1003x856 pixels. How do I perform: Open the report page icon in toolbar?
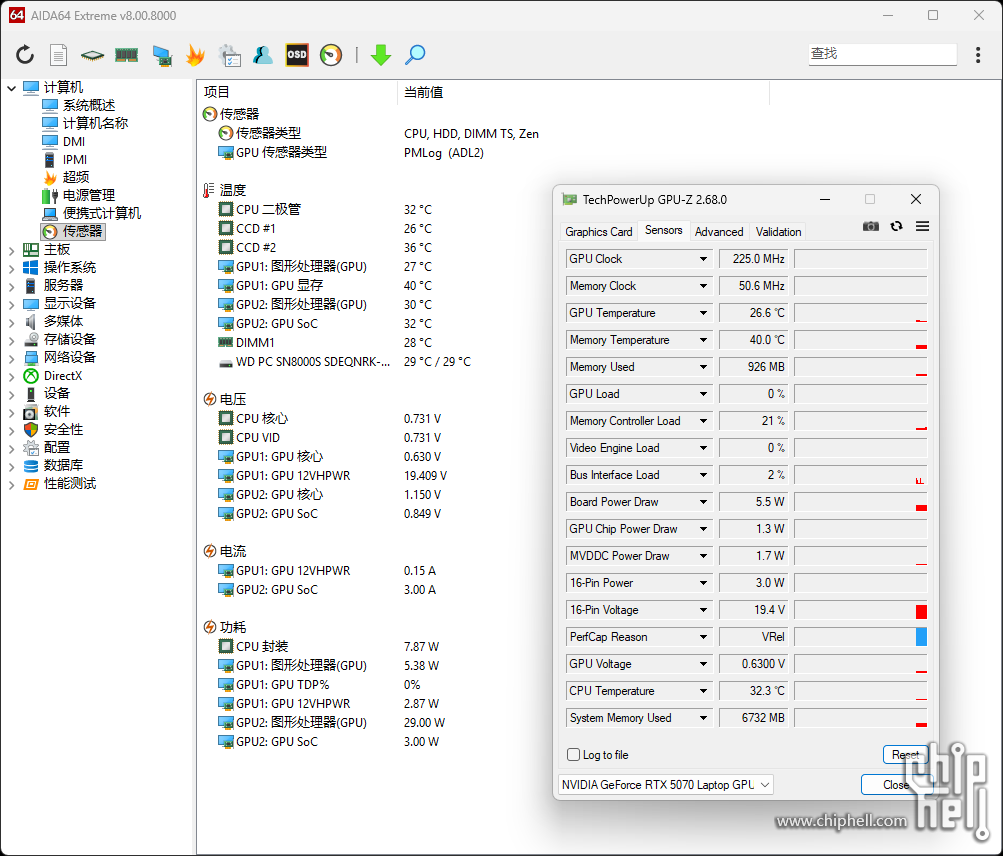coord(59,55)
